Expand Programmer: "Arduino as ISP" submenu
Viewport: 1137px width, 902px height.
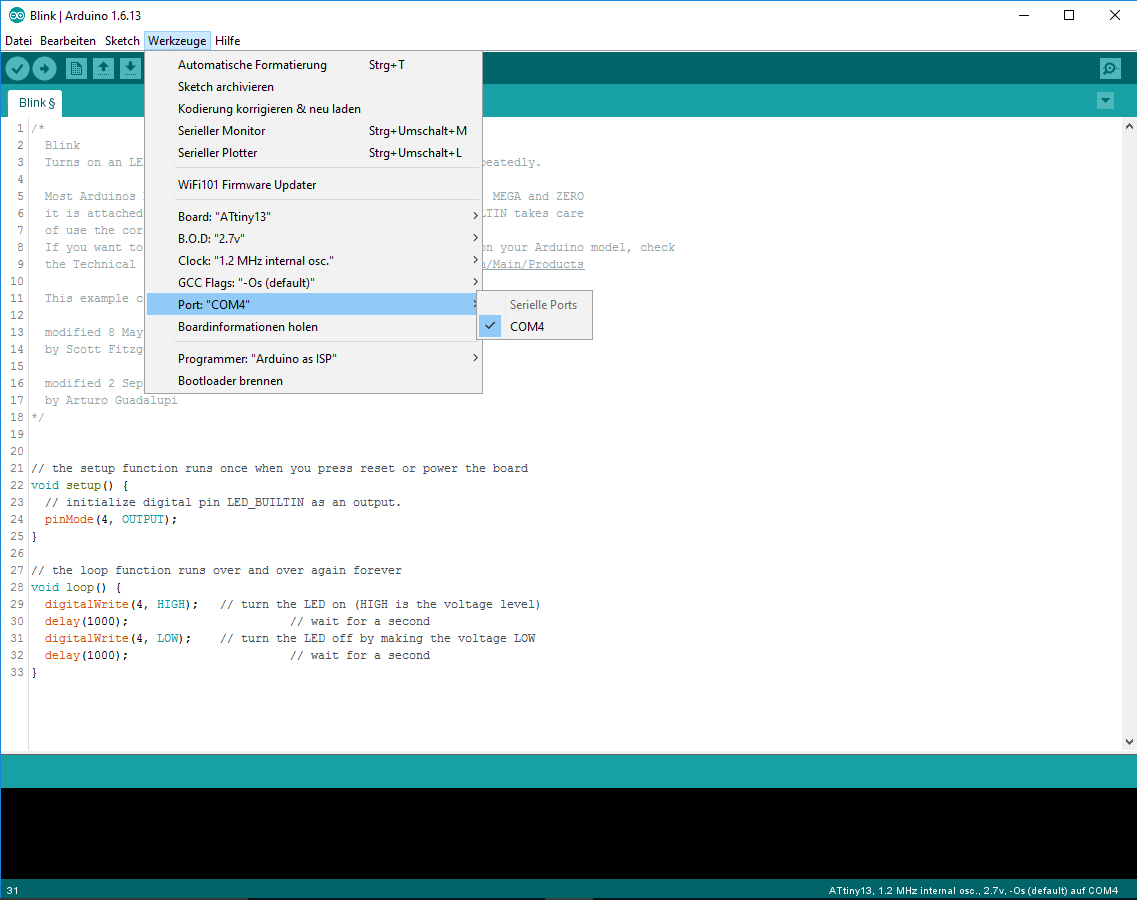314,359
